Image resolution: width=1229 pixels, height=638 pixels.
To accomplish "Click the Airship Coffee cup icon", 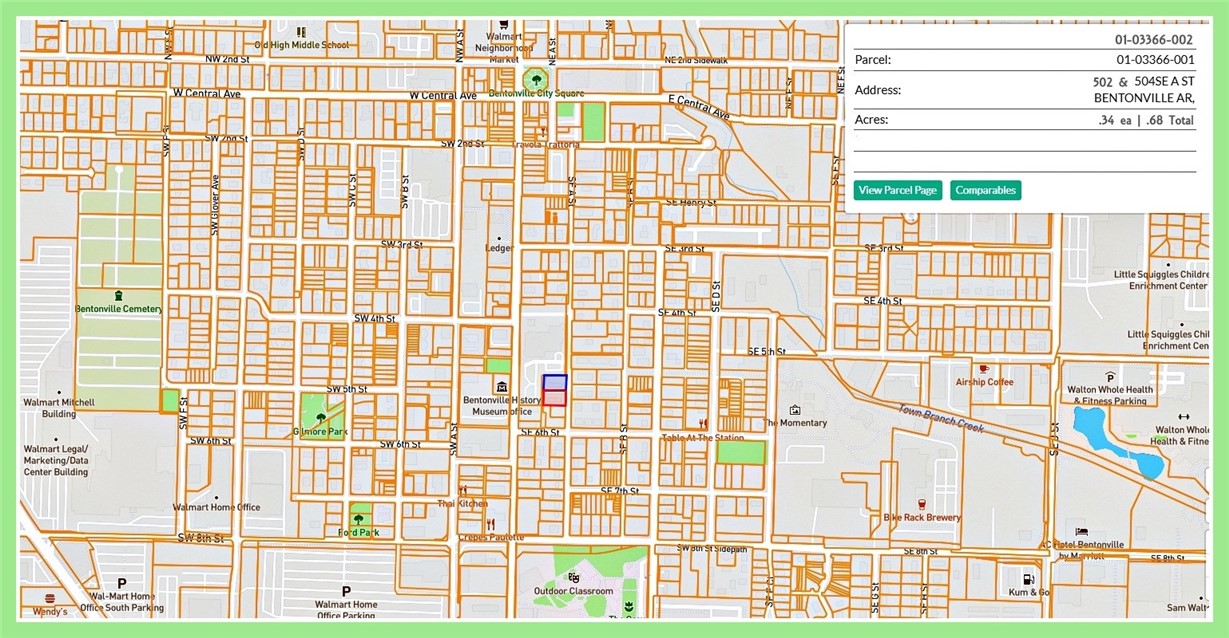I will pos(984,369).
